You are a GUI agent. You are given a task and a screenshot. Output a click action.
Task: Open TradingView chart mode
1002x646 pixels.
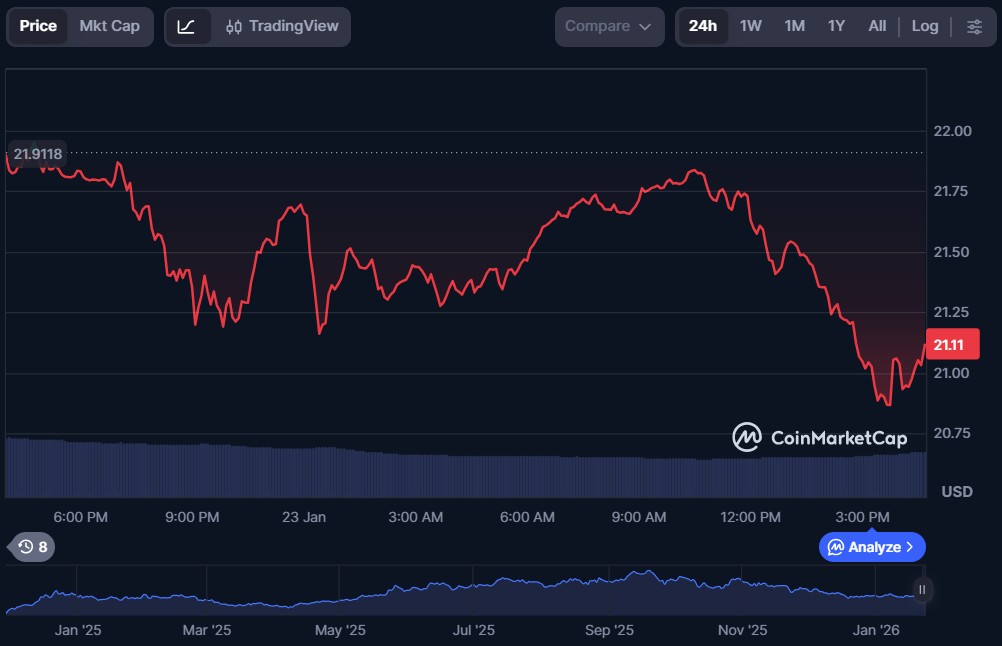pyautogui.click(x=282, y=27)
